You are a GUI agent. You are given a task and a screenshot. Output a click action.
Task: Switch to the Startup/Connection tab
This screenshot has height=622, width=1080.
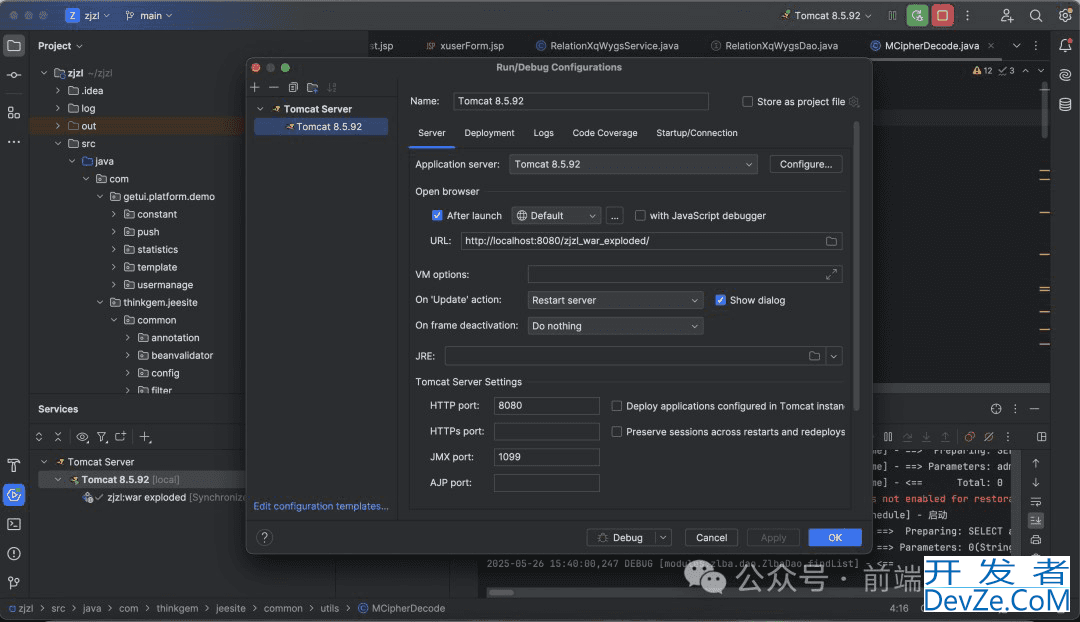696,133
